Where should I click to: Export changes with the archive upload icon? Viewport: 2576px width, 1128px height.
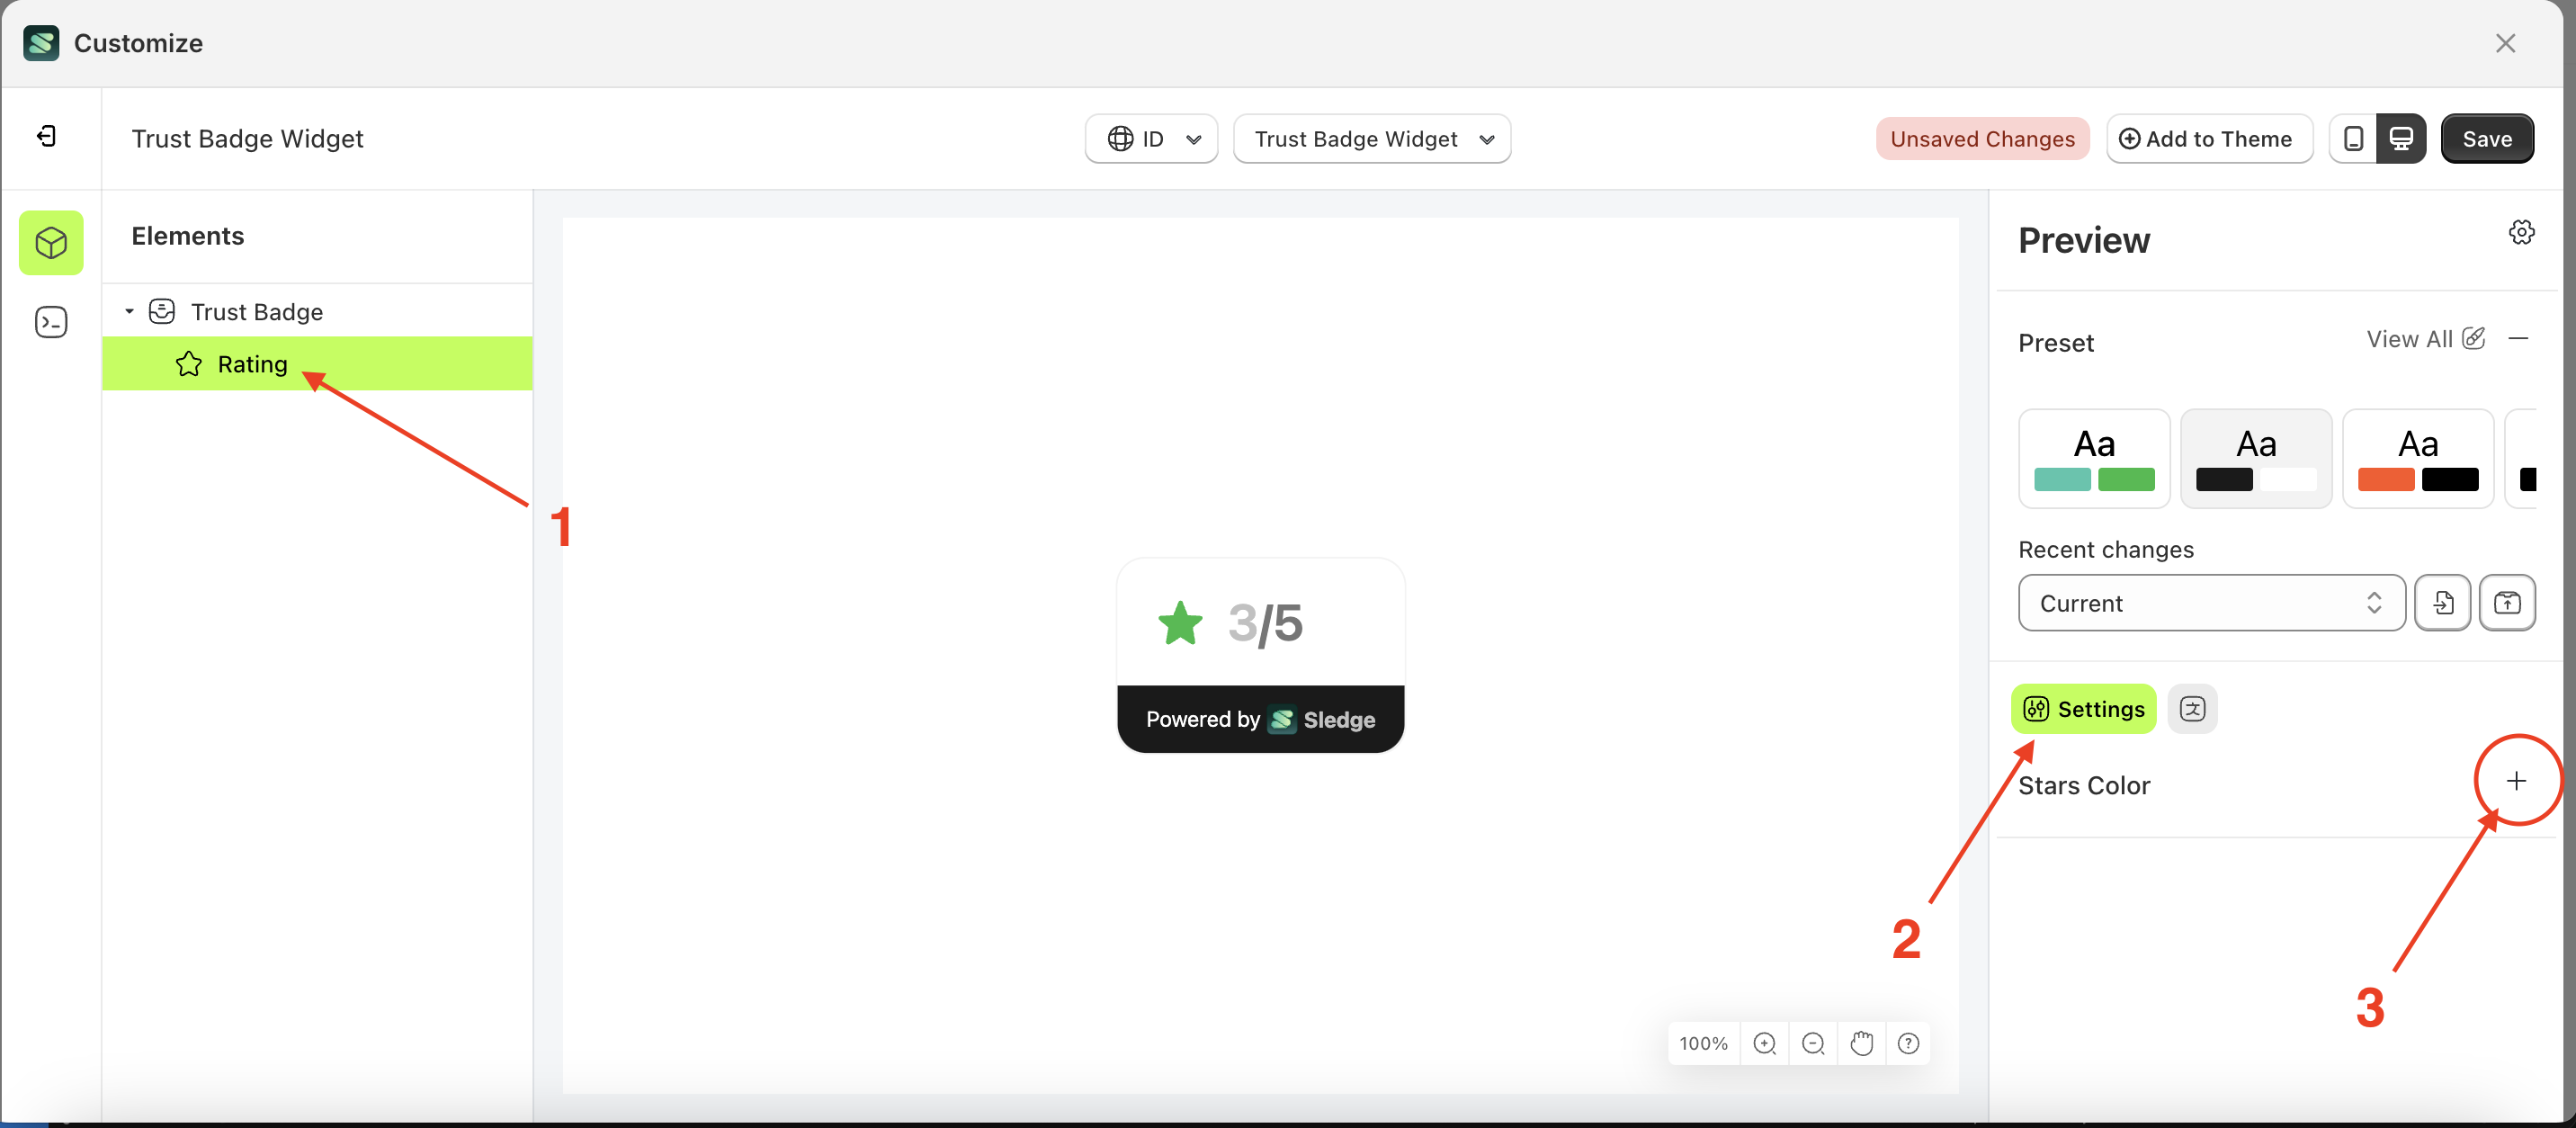click(x=2508, y=602)
